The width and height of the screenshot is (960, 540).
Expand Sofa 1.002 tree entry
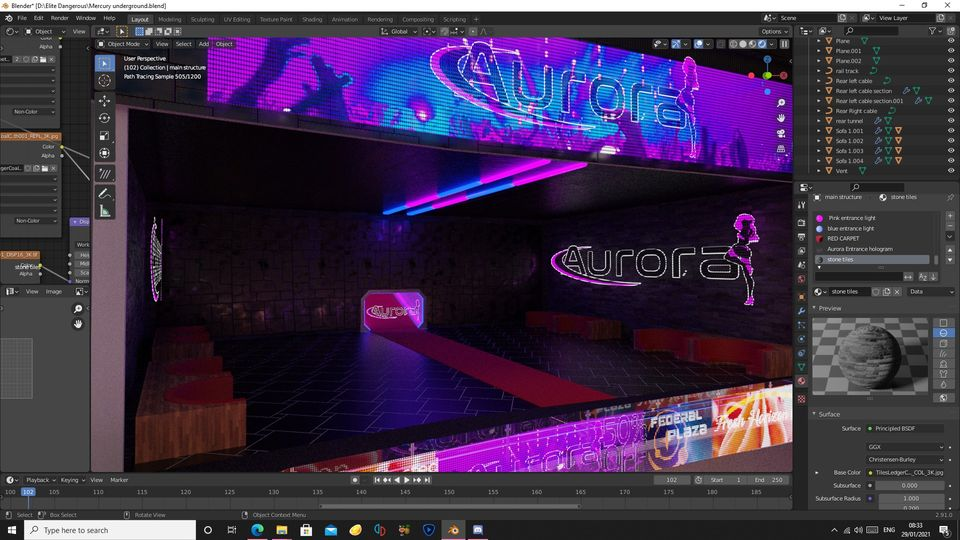click(819, 141)
